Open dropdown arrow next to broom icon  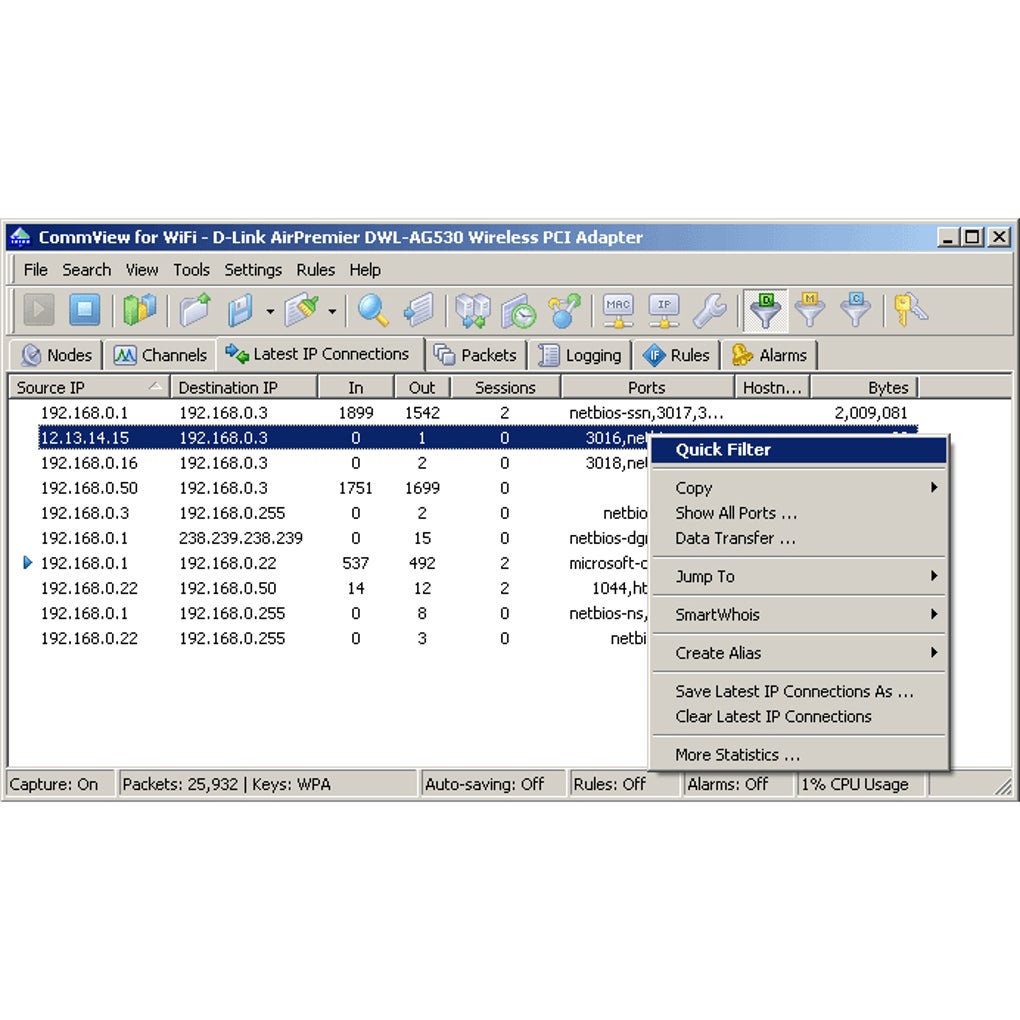(x=332, y=311)
